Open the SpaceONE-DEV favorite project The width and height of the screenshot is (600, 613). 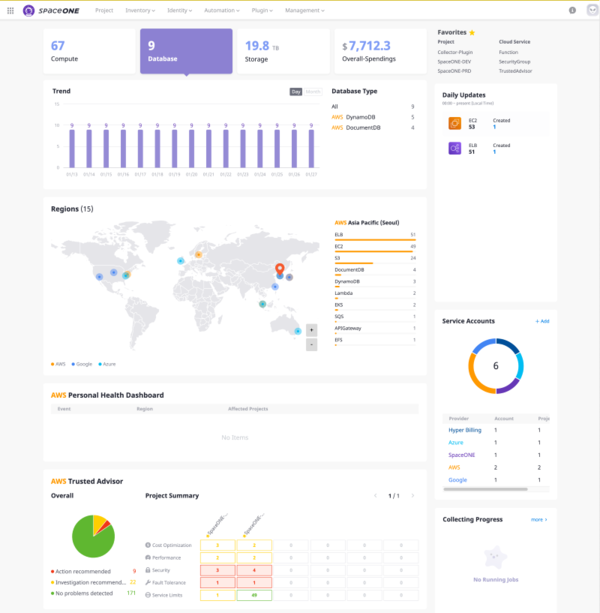[454, 61]
